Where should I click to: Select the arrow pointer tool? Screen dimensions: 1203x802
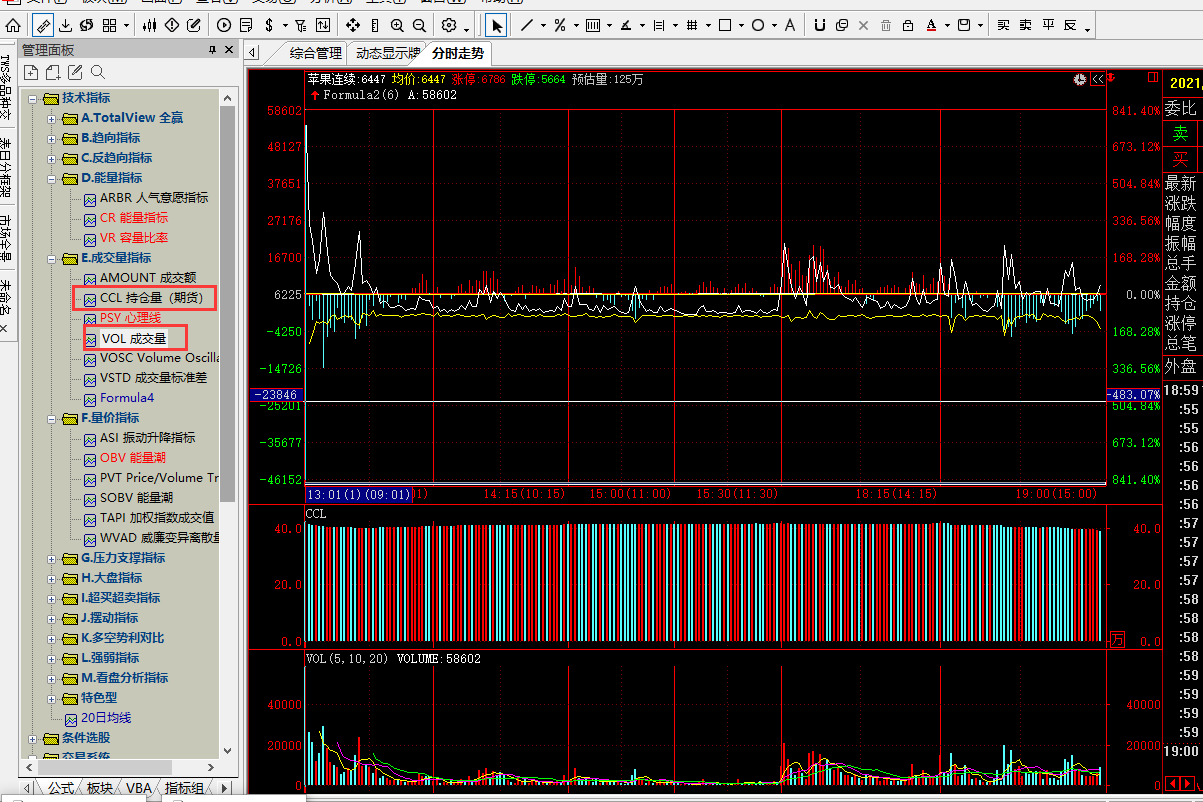[498, 25]
